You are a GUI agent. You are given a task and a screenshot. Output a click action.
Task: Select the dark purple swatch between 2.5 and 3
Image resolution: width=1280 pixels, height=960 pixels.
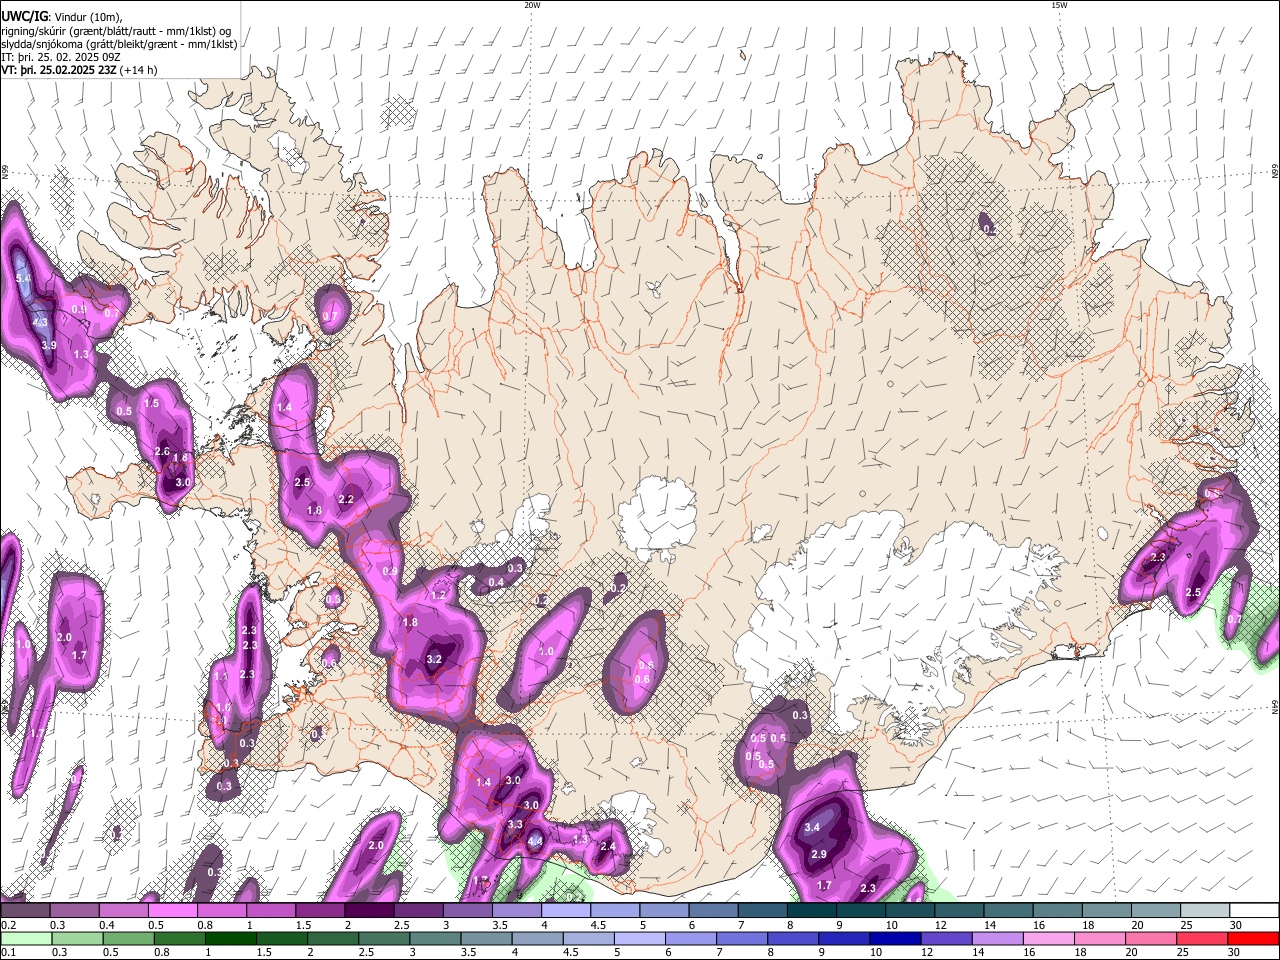(x=417, y=910)
